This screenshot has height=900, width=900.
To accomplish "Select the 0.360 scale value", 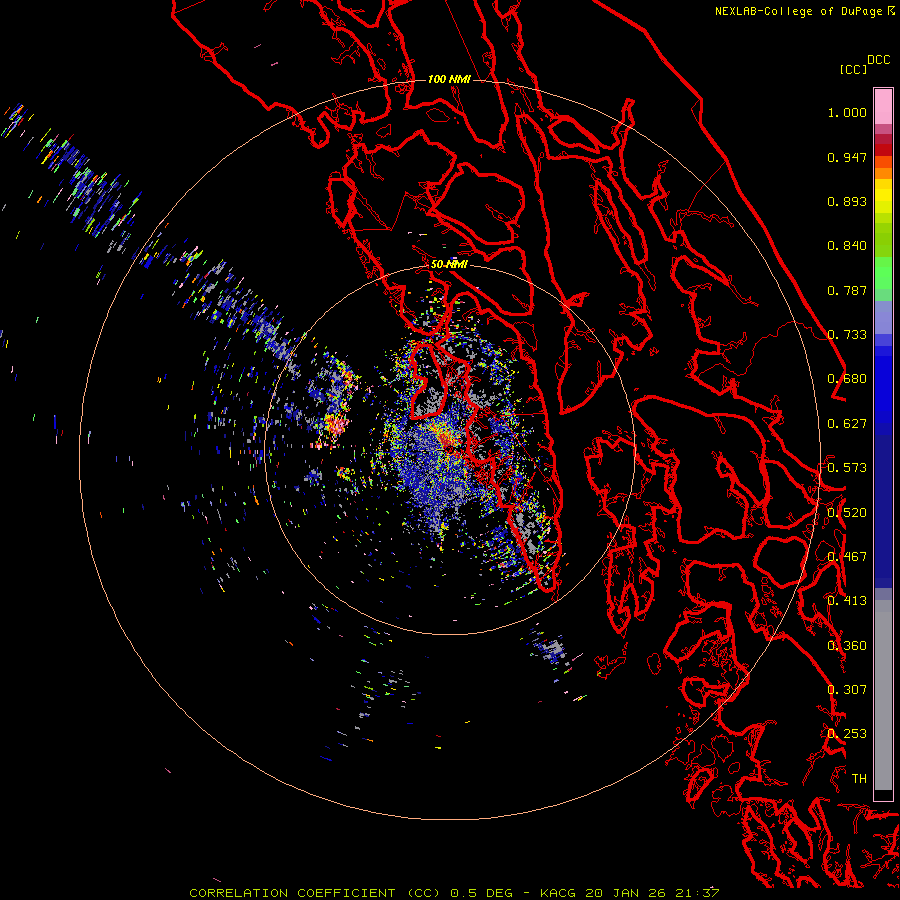I will point(847,646).
